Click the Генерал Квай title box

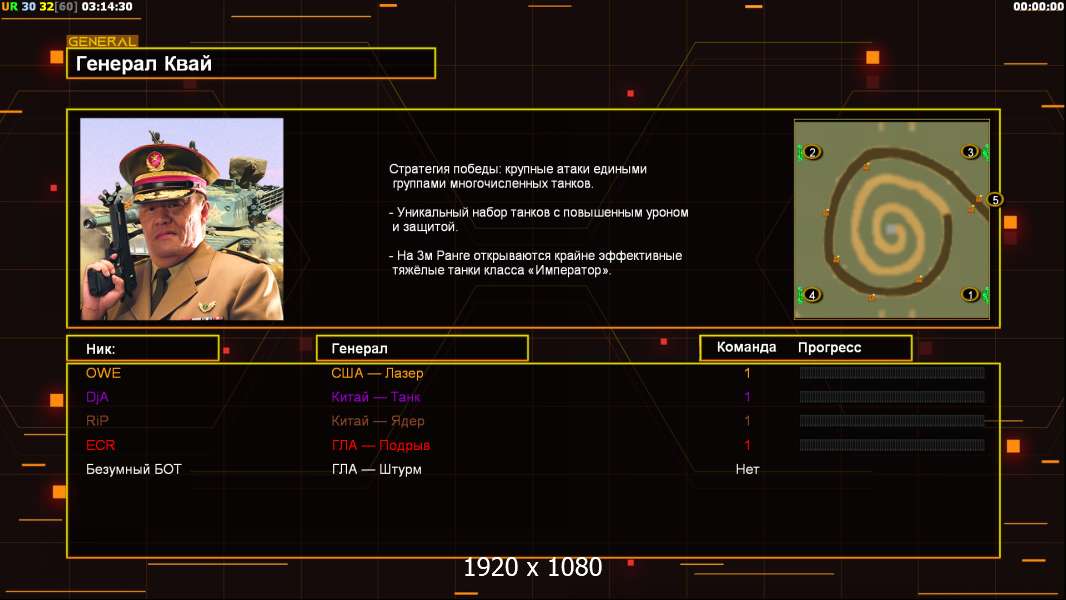(x=251, y=64)
